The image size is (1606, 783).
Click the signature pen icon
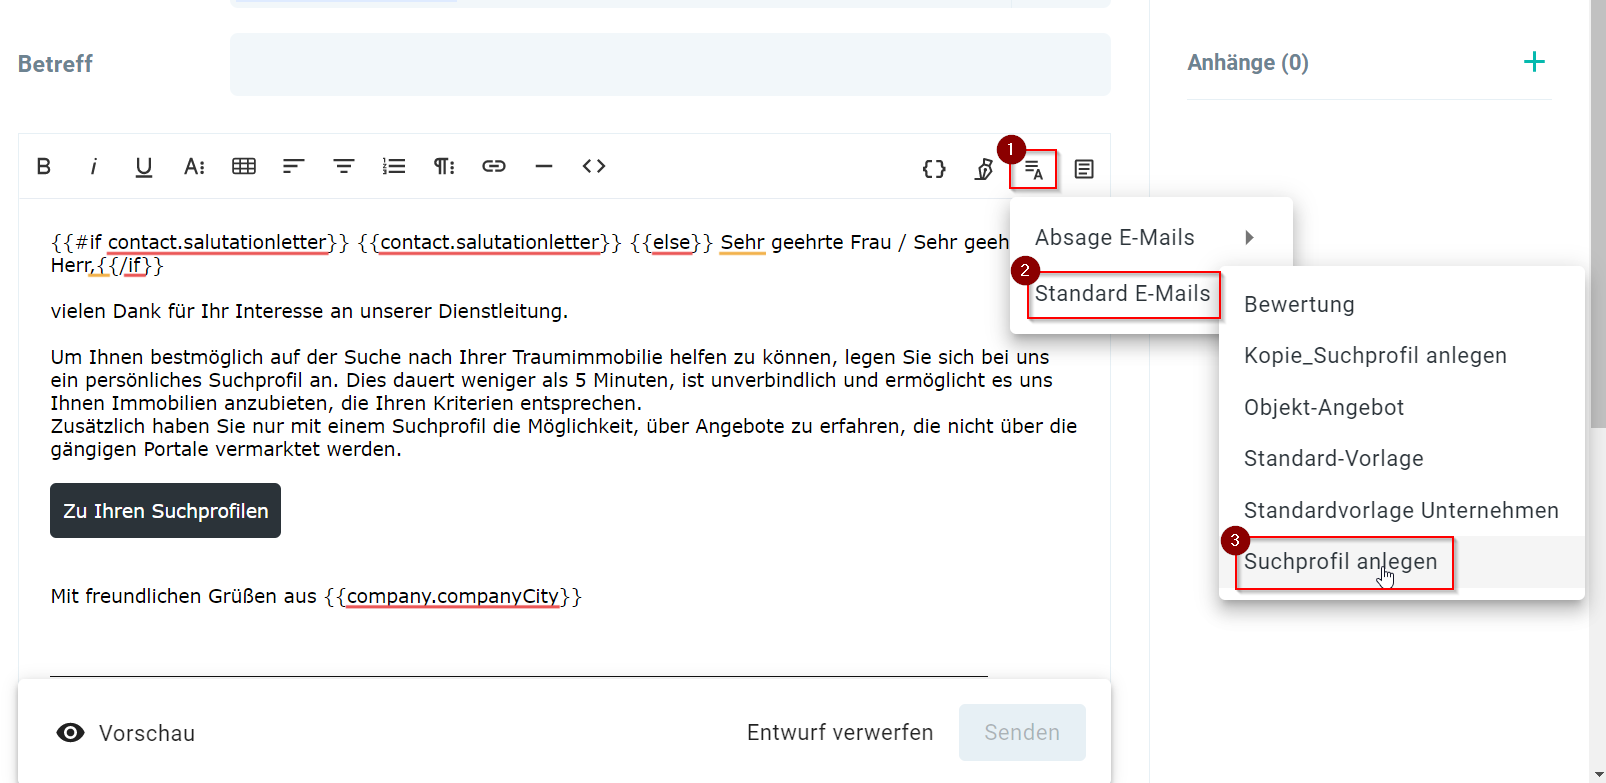point(984,169)
